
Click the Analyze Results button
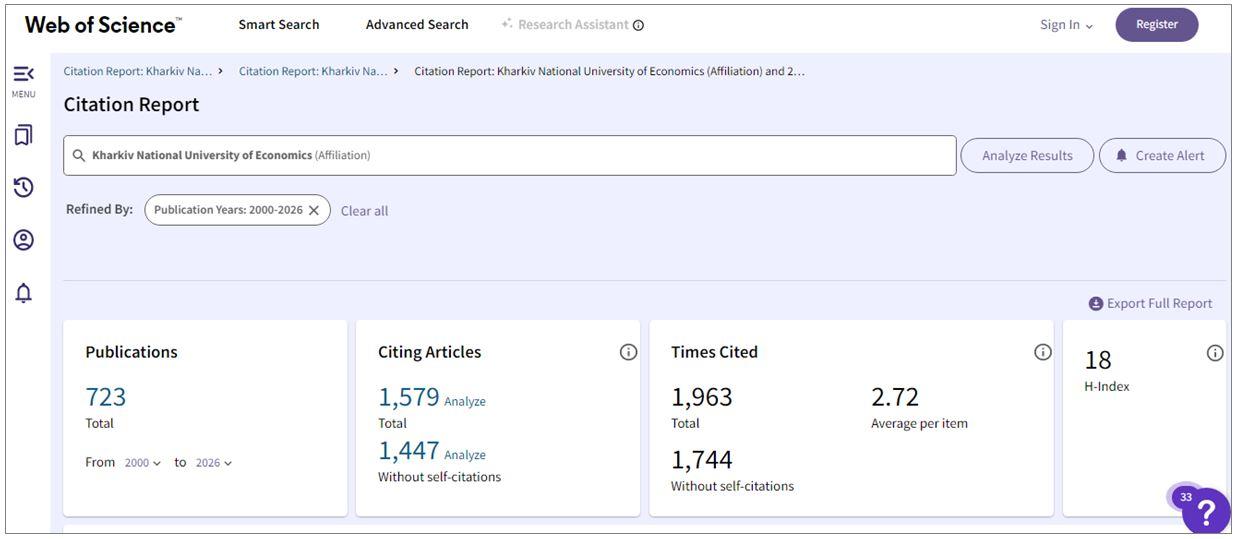coord(1027,156)
